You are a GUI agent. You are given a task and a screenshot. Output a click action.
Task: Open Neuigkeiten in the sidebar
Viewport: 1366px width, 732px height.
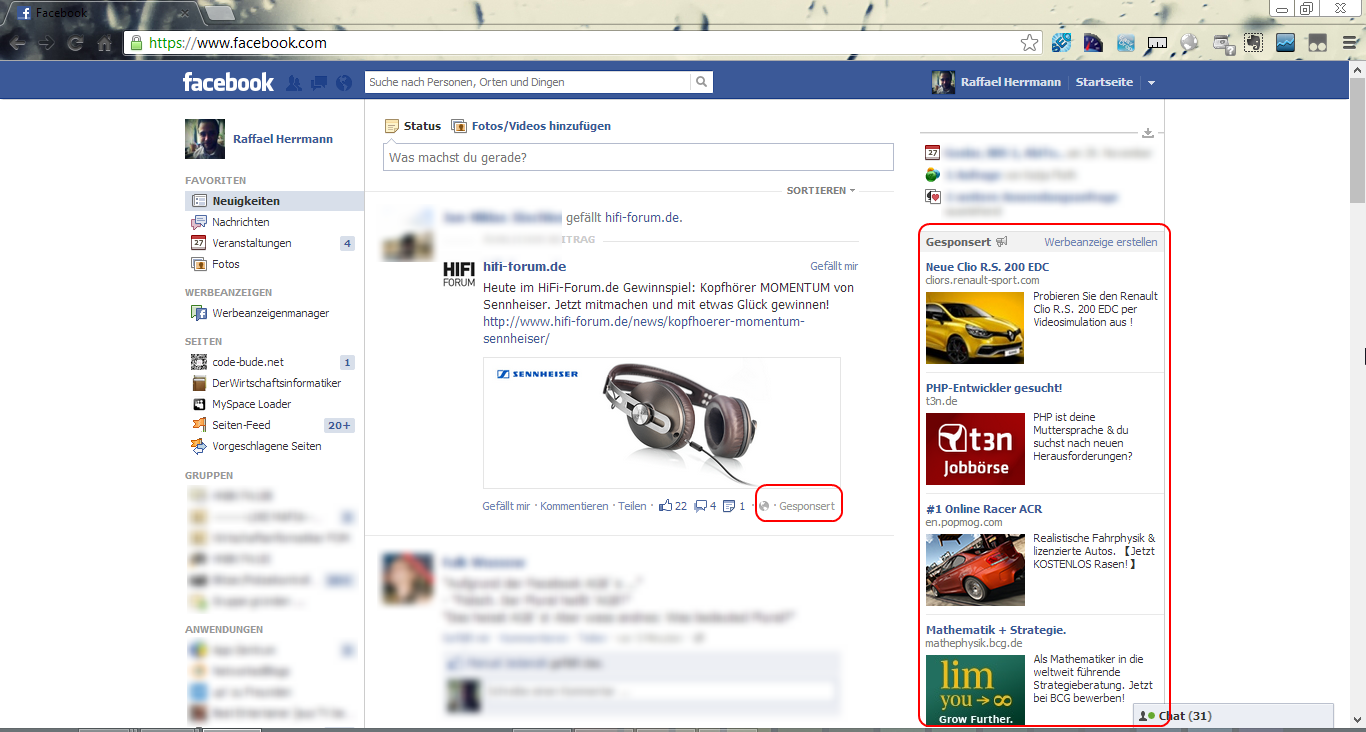click(274, 201)
